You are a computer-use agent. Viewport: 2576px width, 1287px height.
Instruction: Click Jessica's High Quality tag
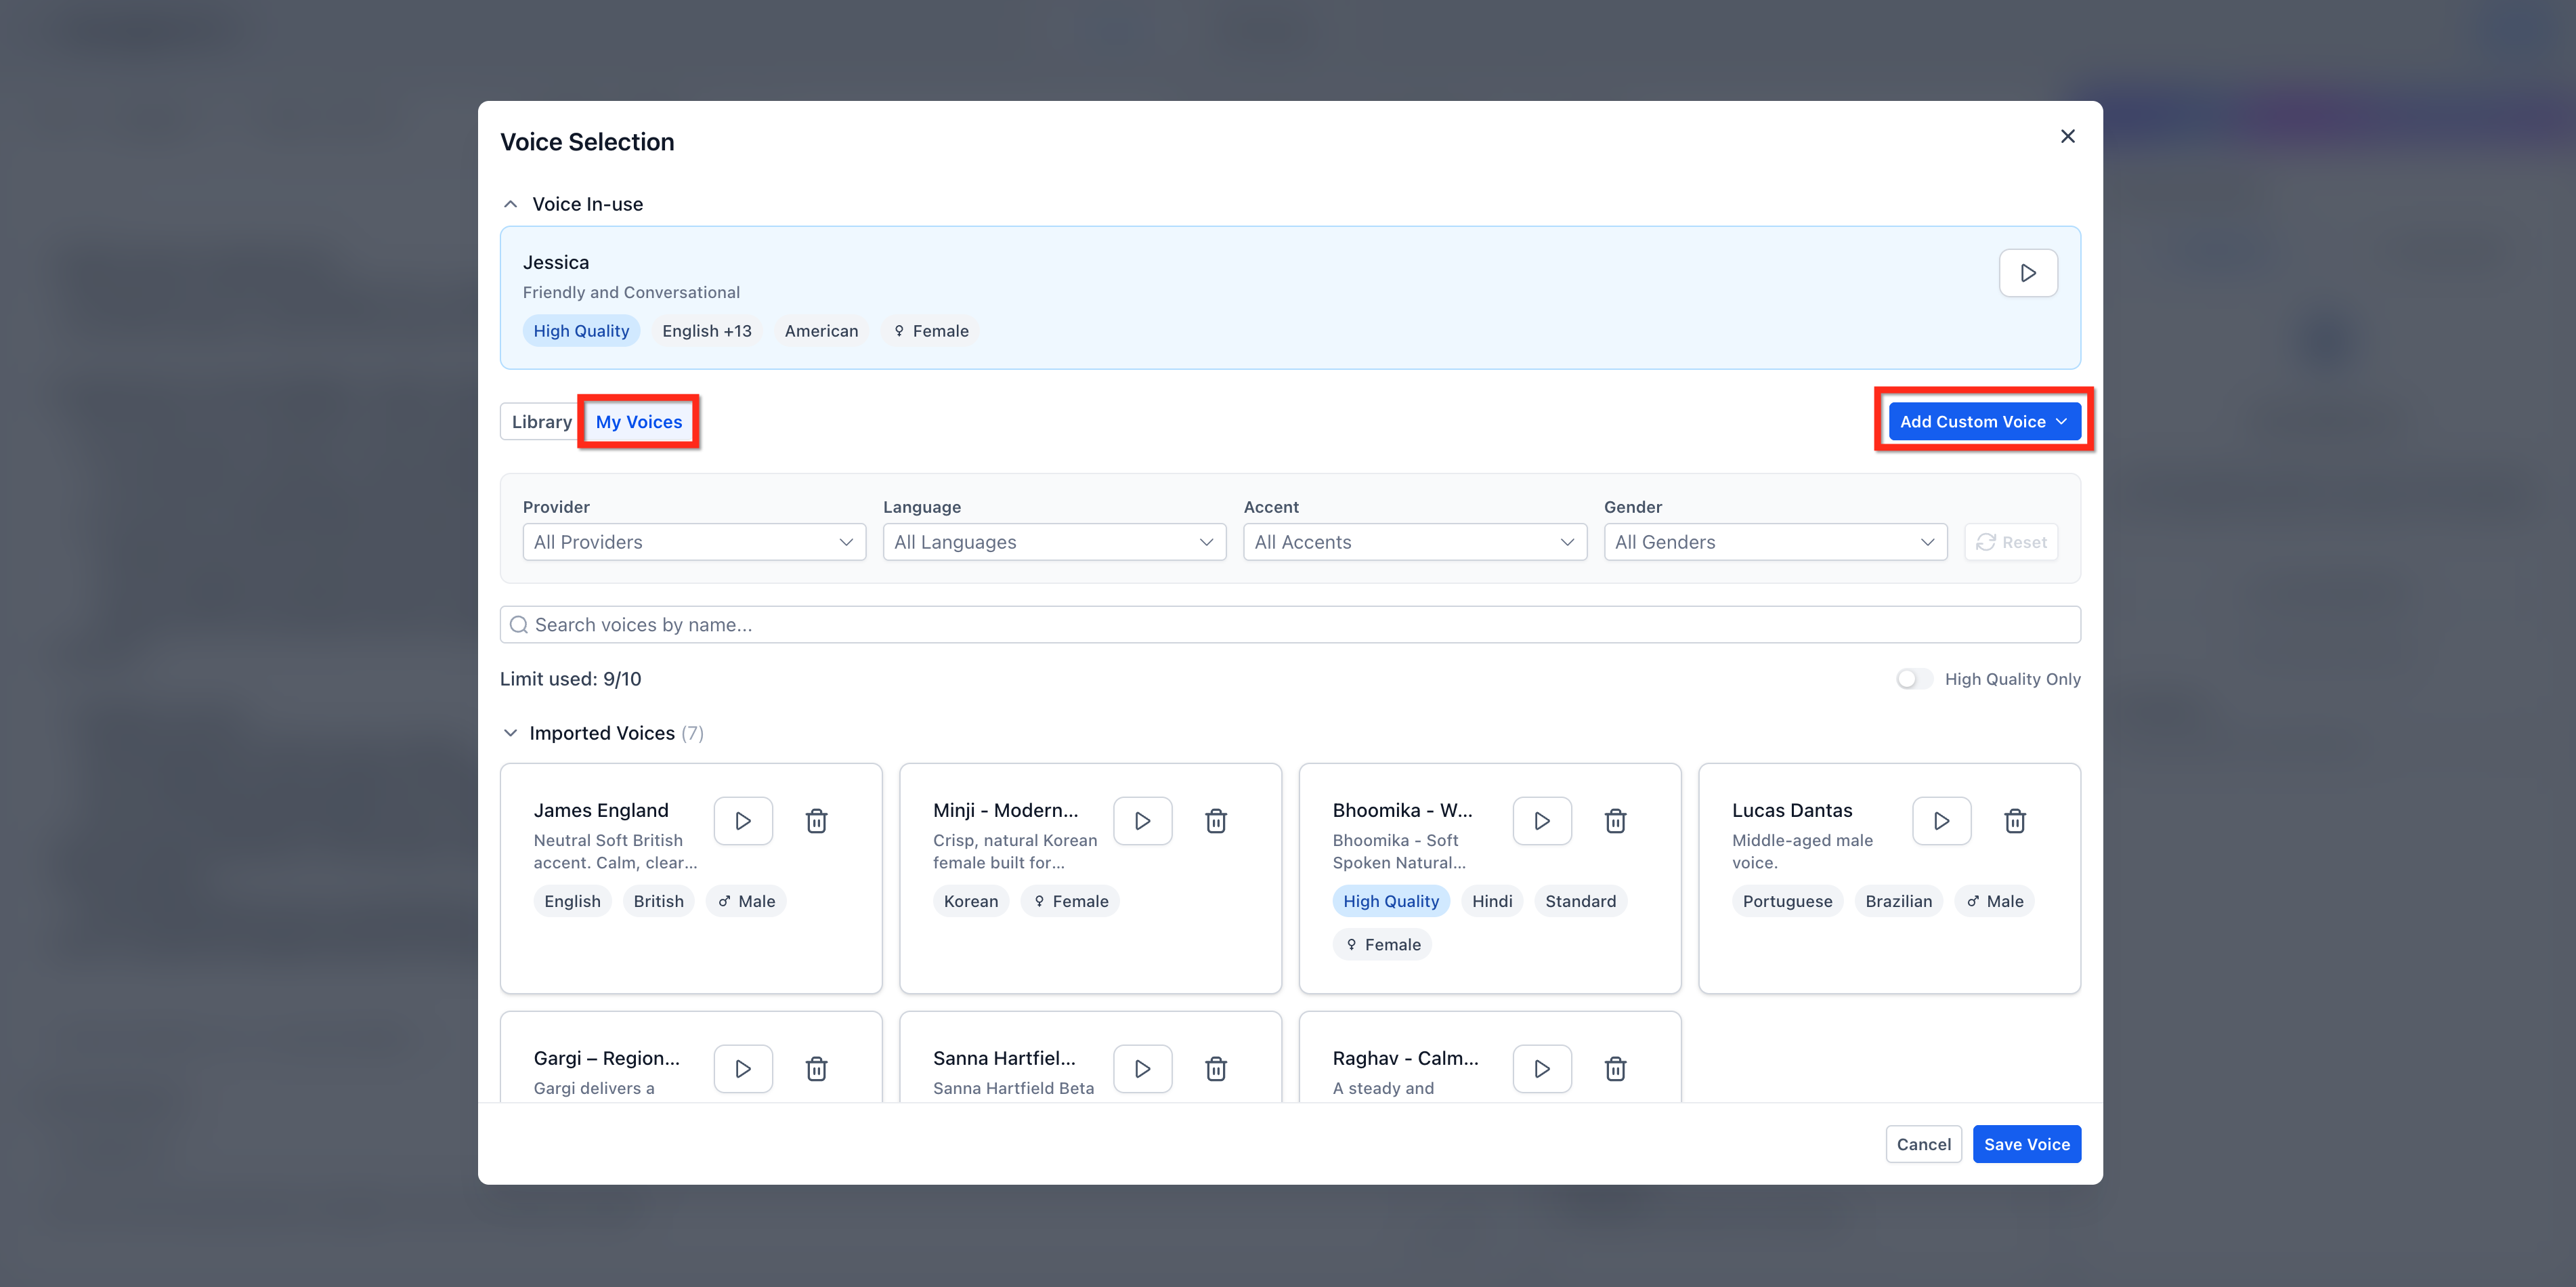coord(581,331)
